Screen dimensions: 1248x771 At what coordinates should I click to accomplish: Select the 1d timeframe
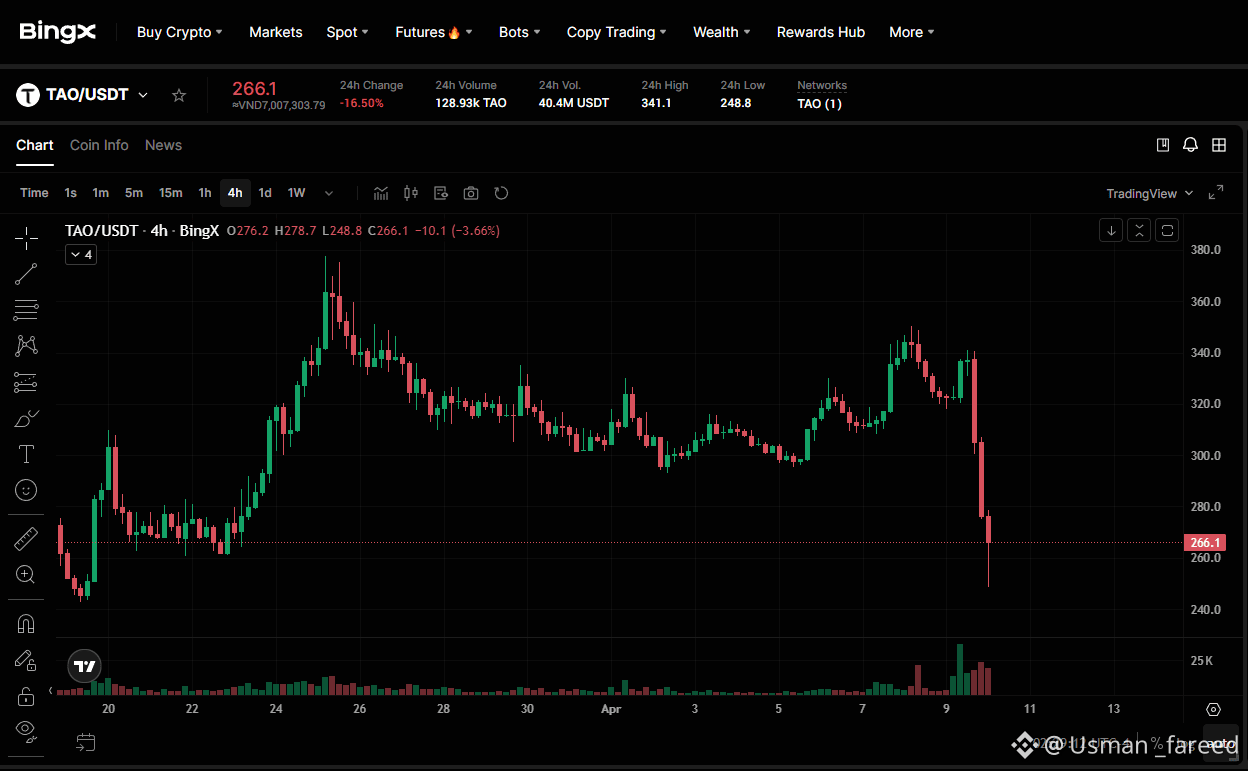(x=265, y=193)
